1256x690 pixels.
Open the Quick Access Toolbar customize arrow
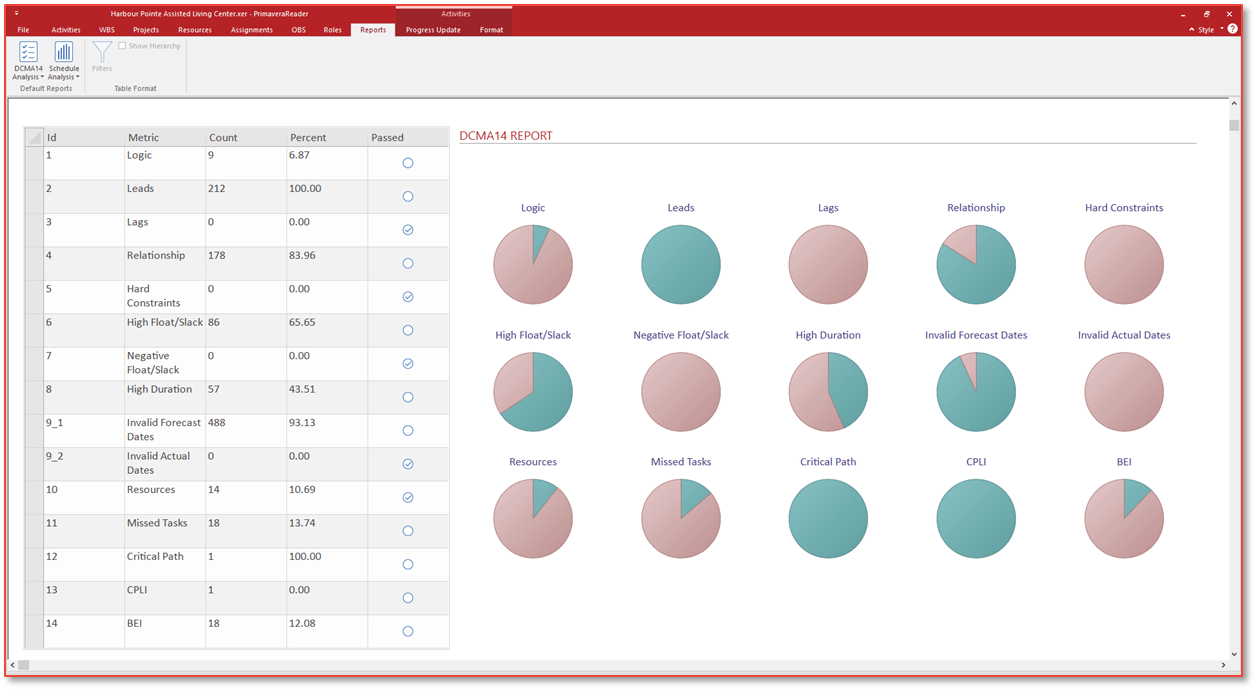[x=16, y=14]
